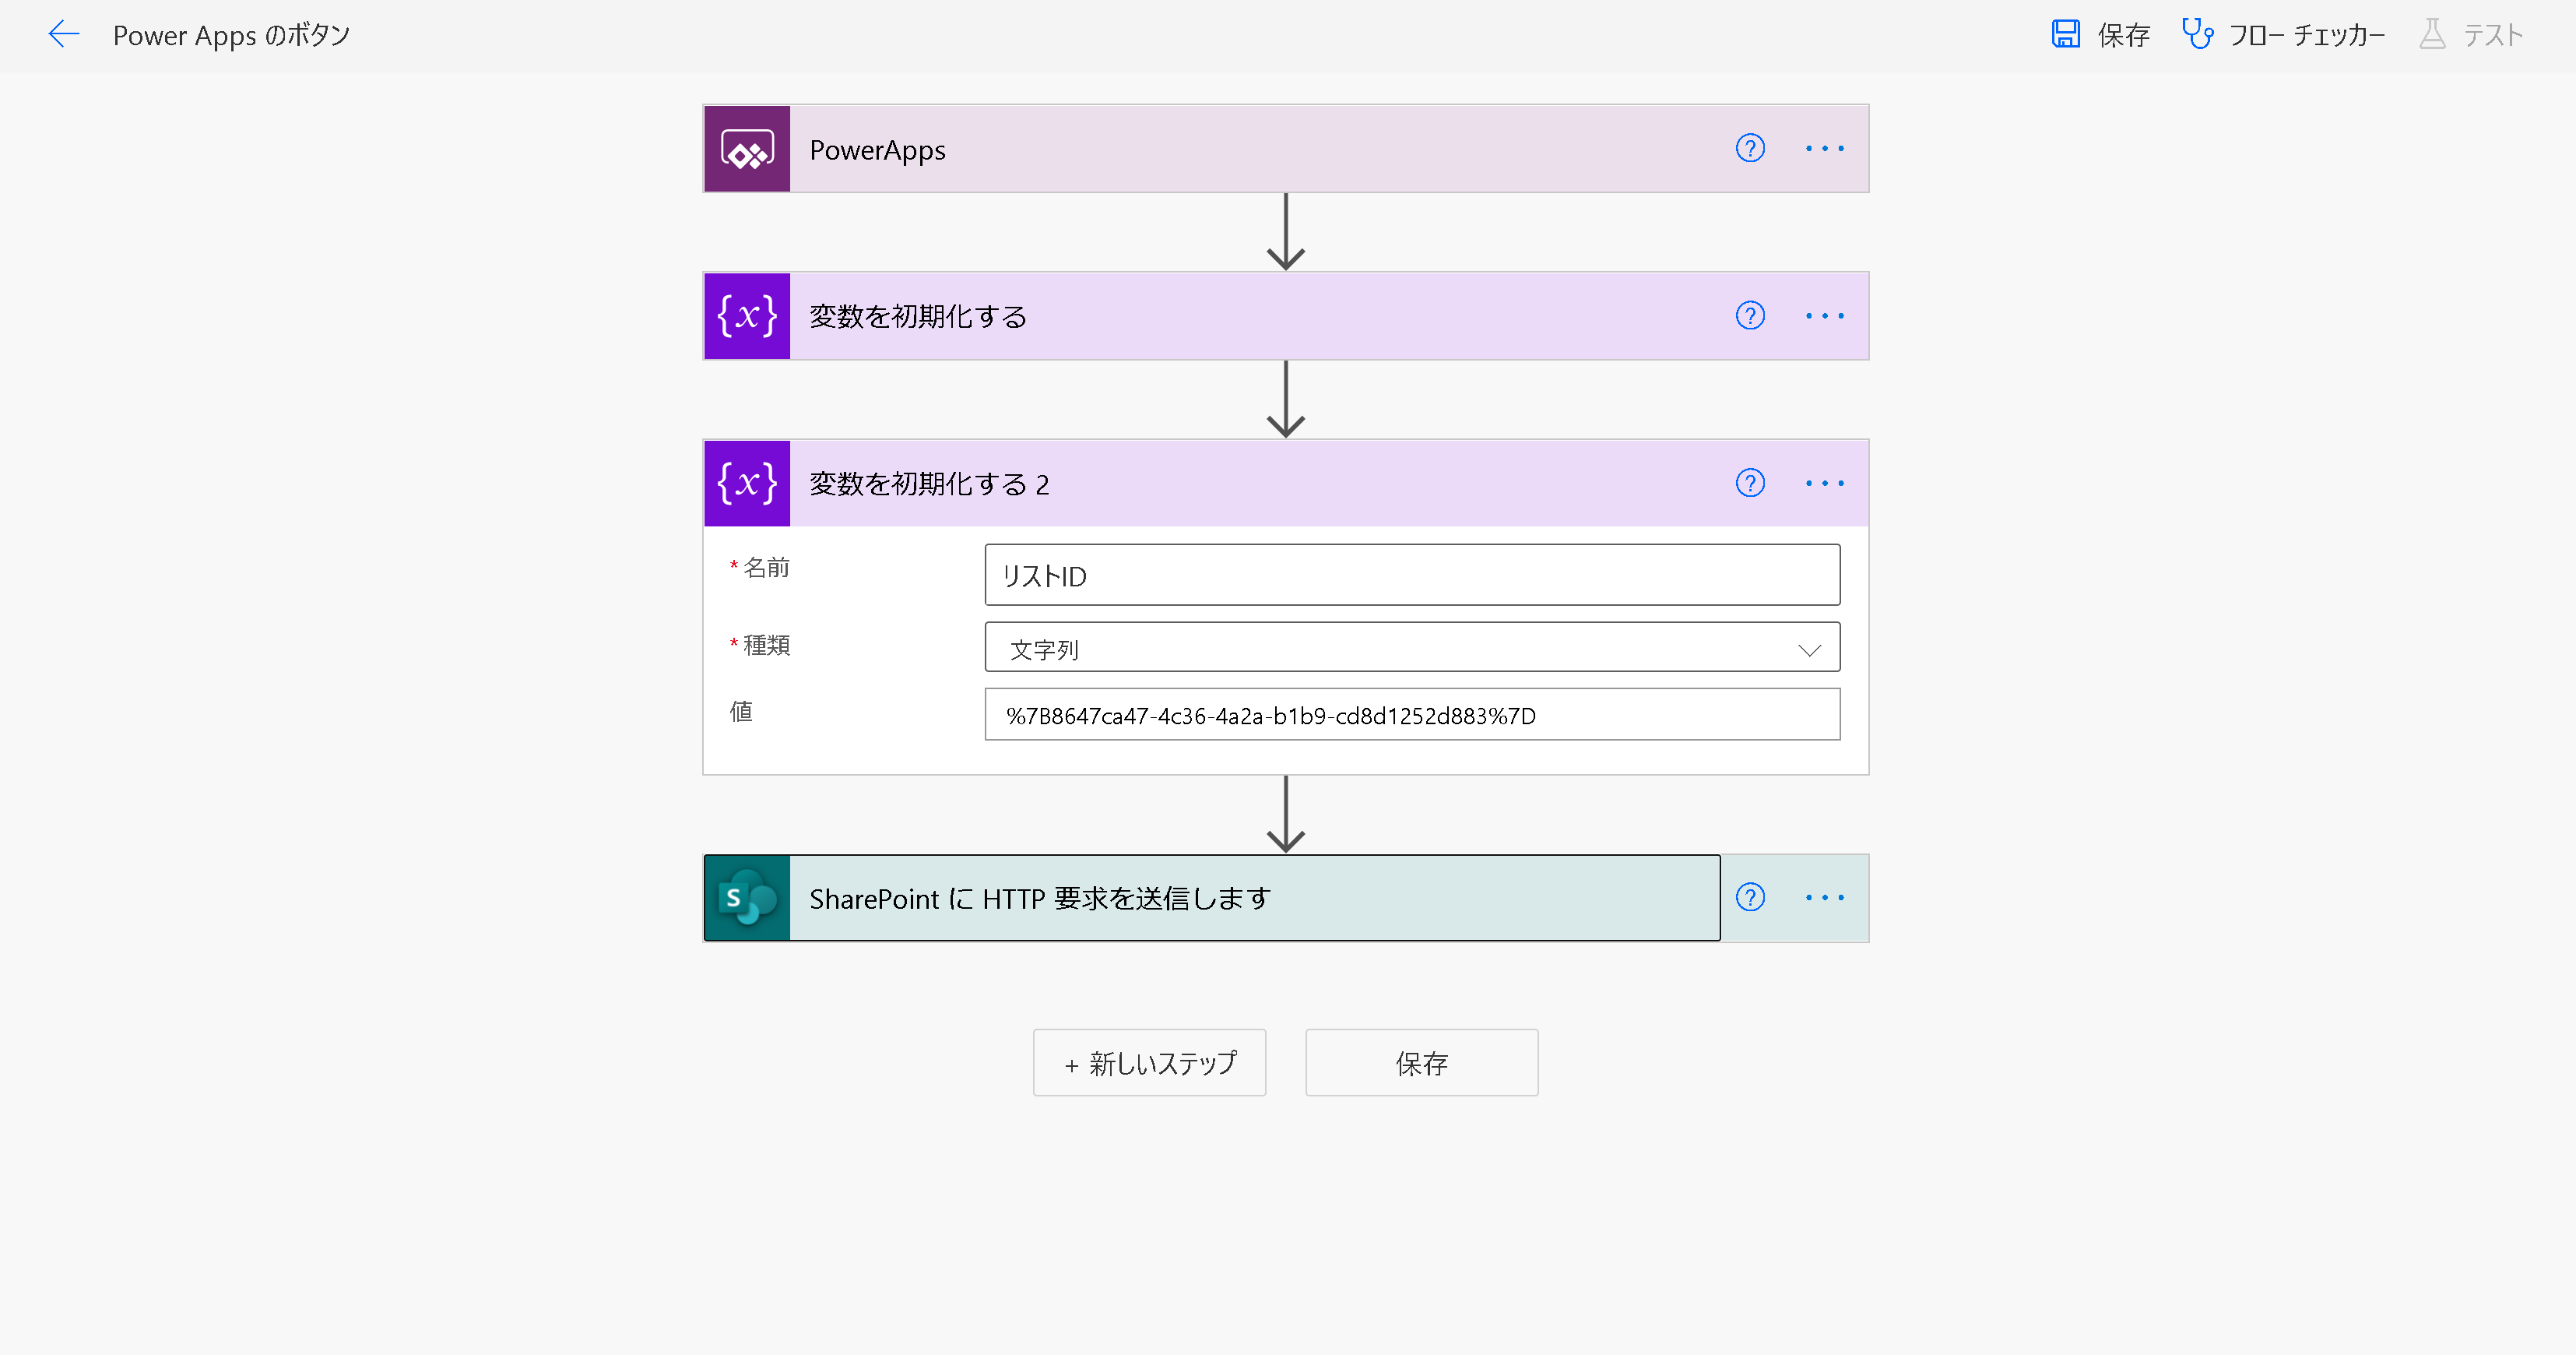Open more options for 変数を初期化する 2

click(1824, 484)
